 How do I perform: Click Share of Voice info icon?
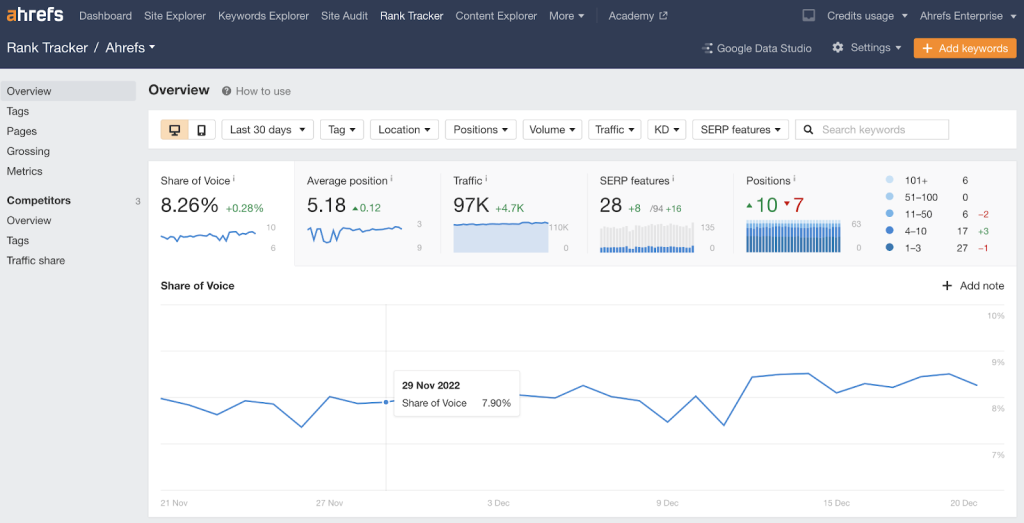point(234,180)
